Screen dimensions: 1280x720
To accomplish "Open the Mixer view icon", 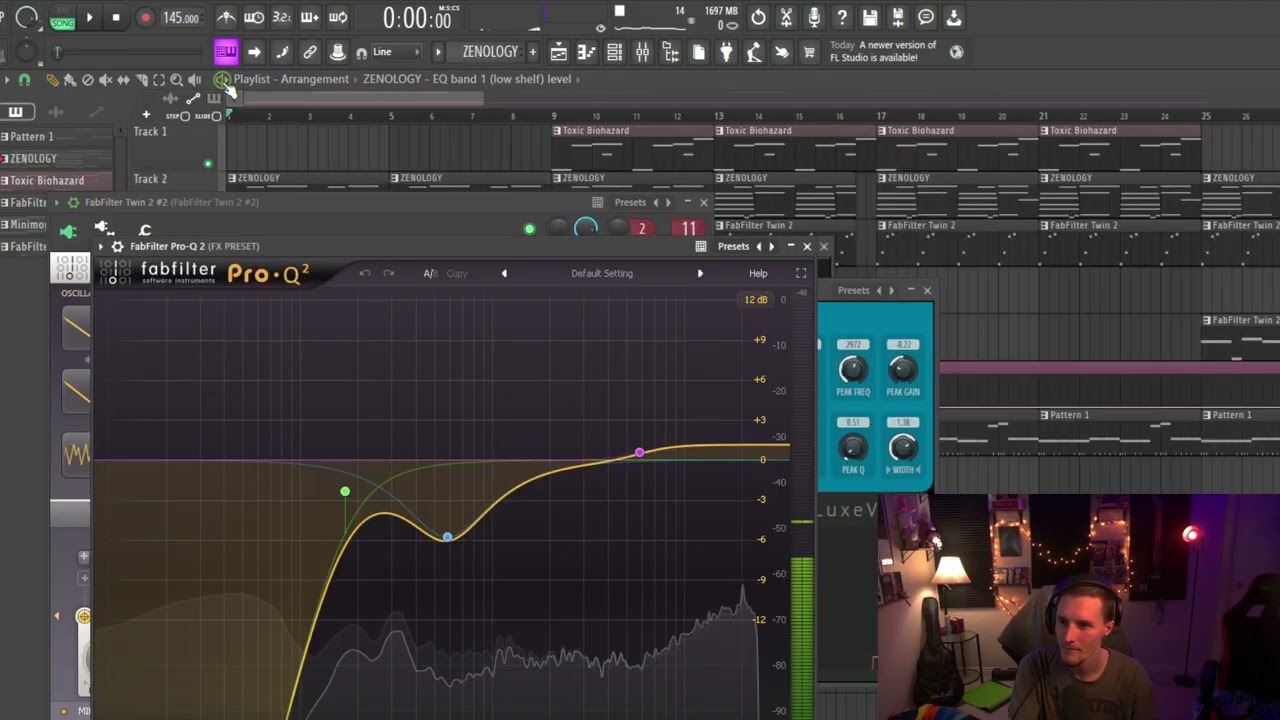I will point(642,52).
